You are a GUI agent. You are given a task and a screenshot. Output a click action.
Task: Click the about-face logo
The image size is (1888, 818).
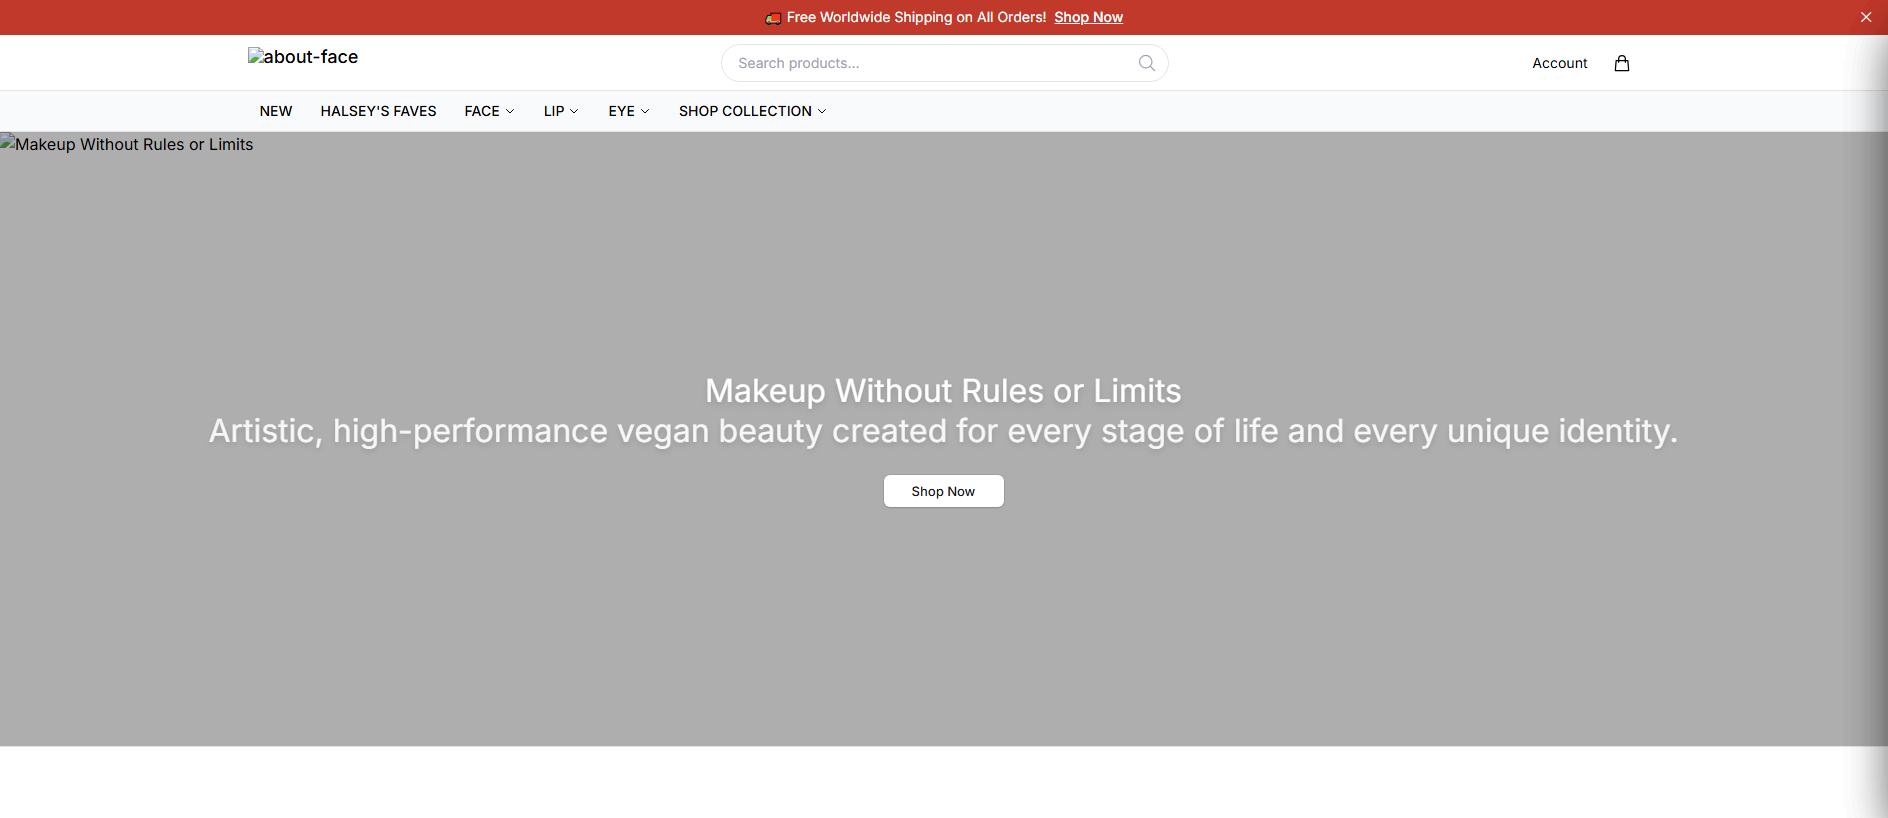point(303,57)
